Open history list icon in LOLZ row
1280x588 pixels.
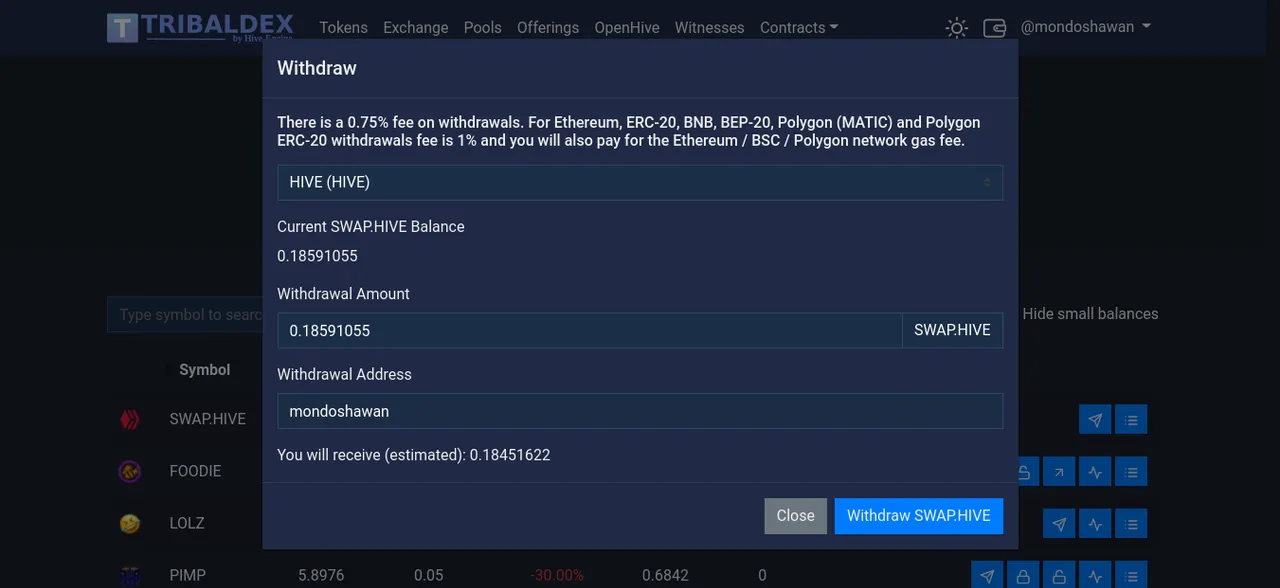(1131, 524)
